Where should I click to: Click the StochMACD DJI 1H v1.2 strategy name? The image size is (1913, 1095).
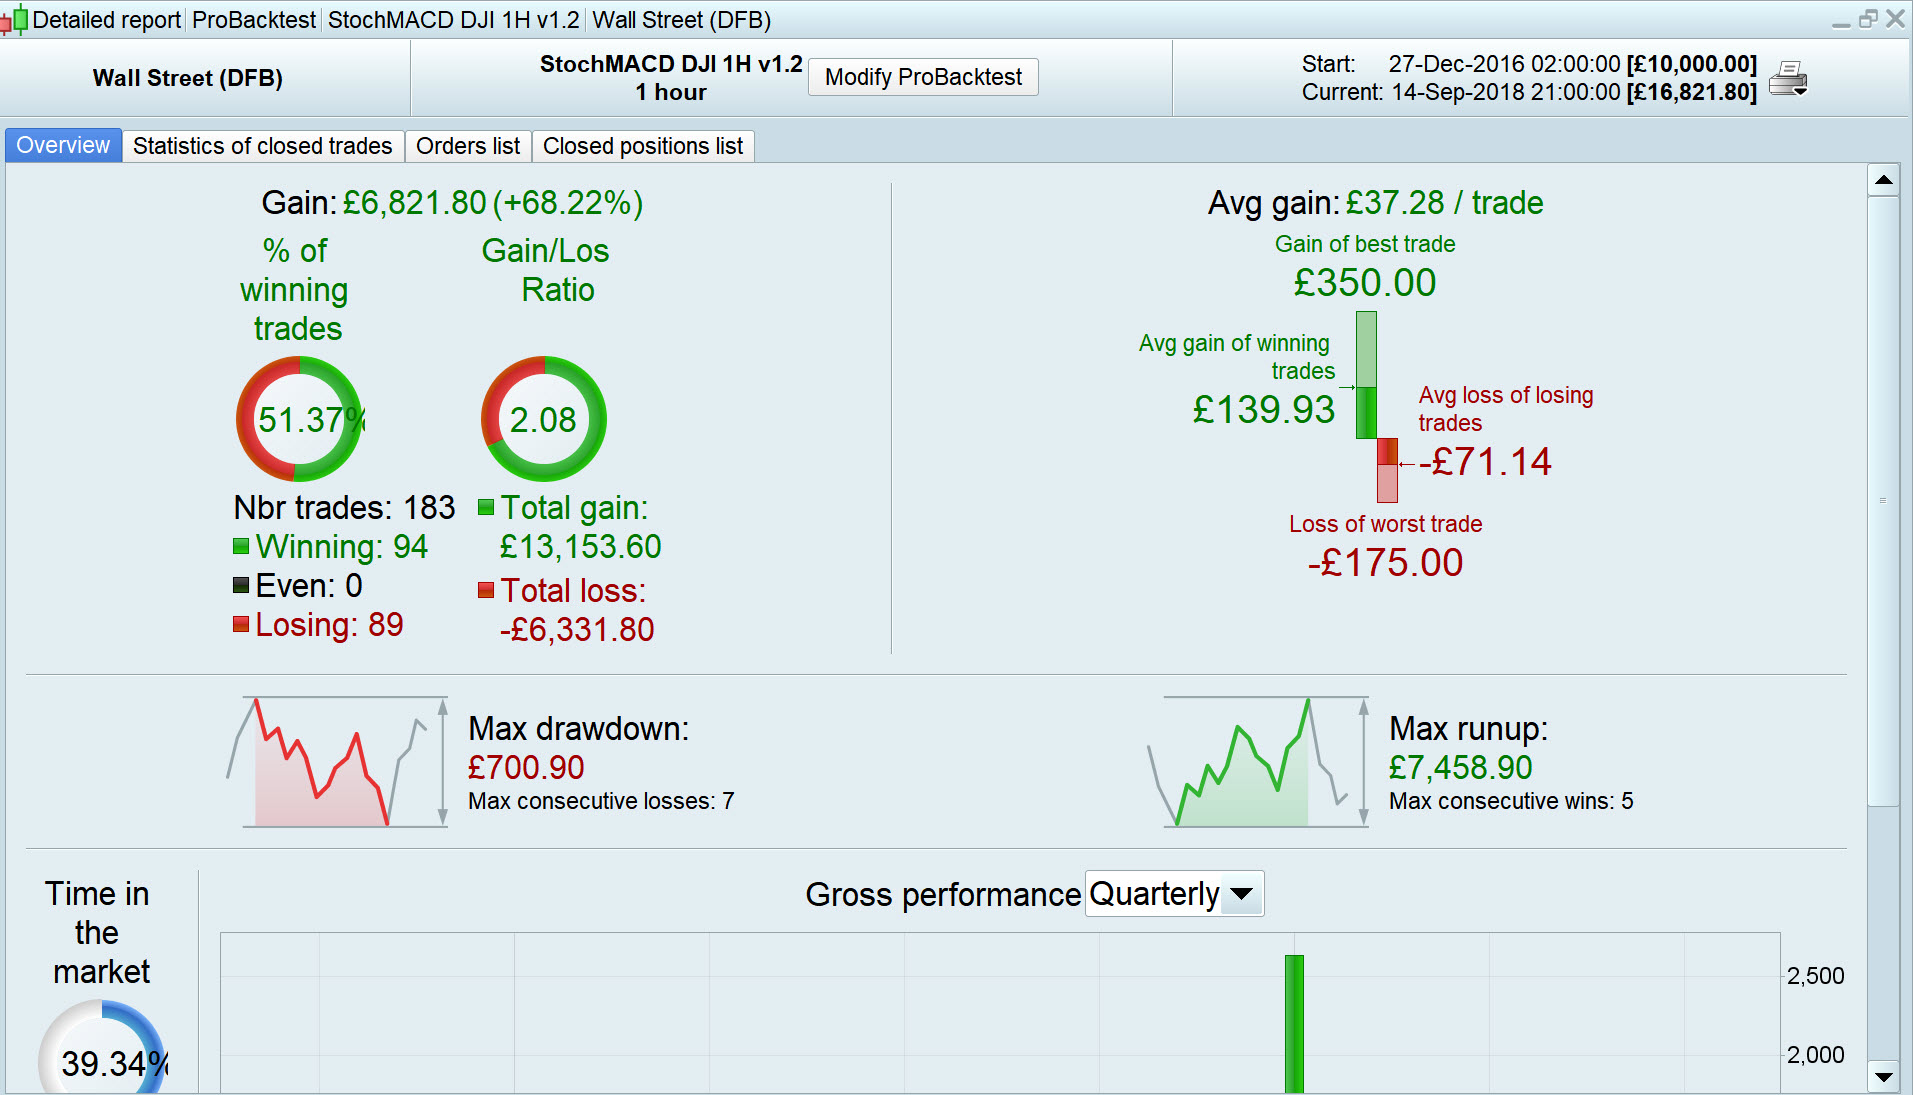[x=671, y=64]
